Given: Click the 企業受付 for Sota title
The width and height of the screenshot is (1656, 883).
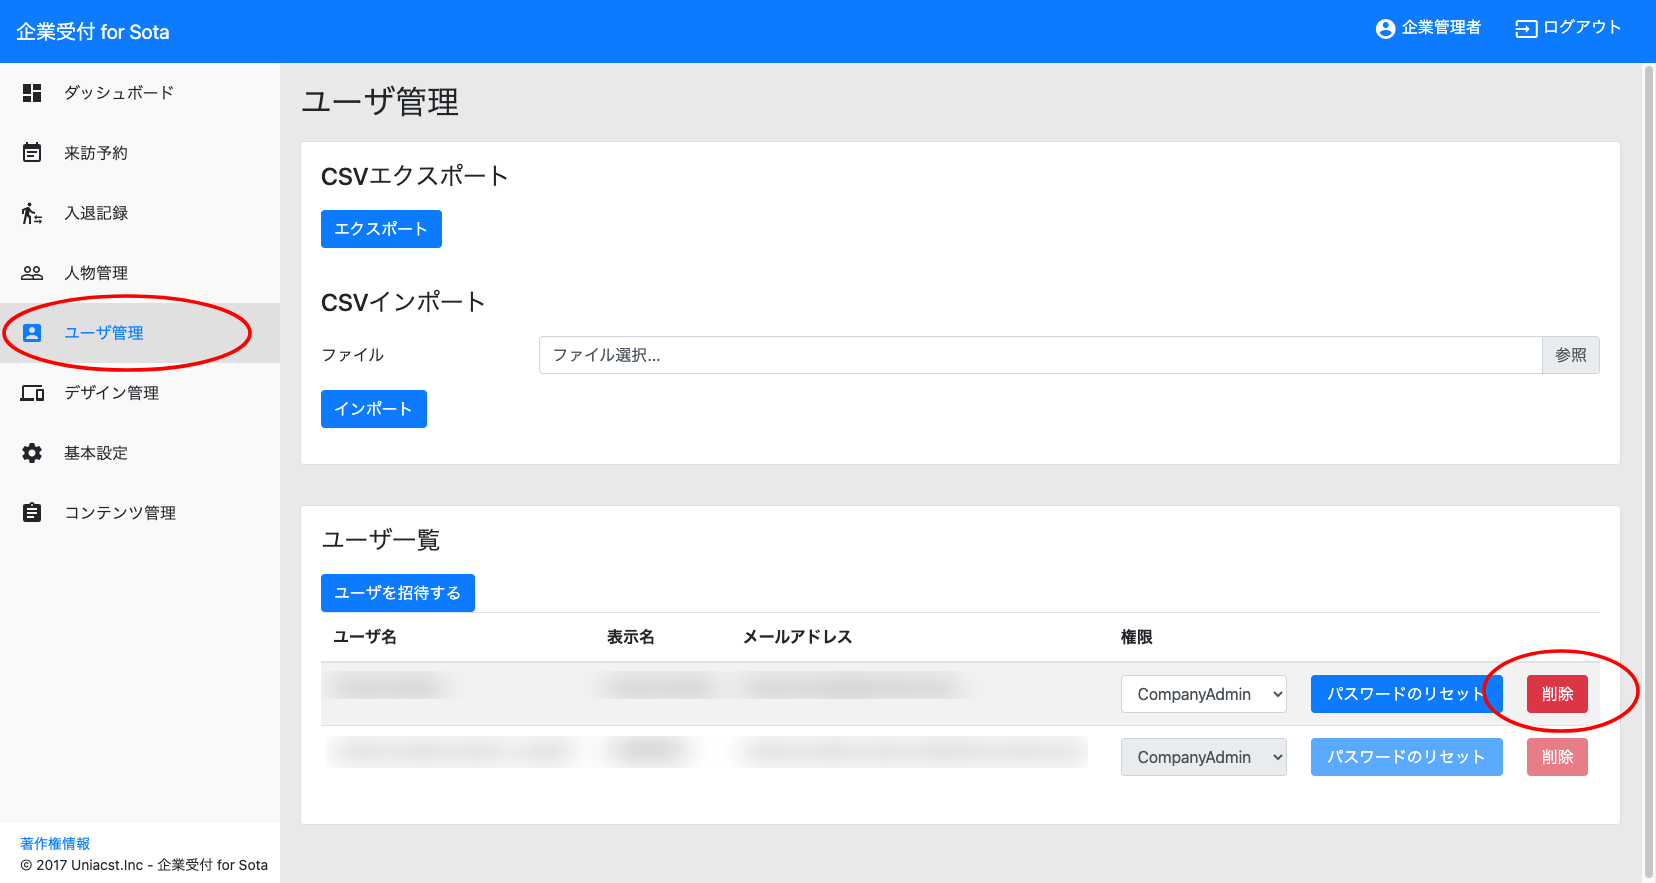Looking at the screenshot, I should [93, 32].
